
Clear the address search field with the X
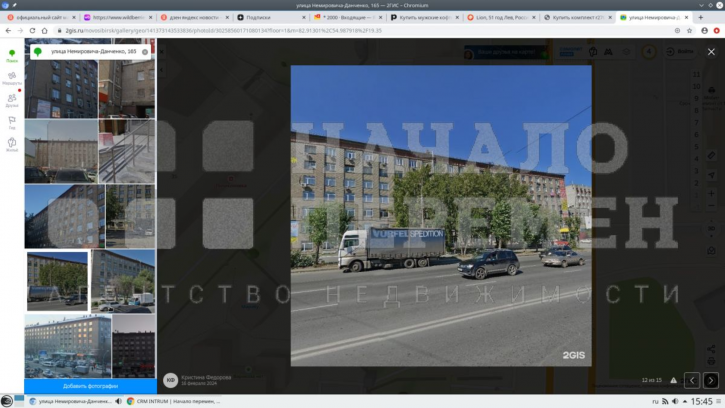click(145, 52)
